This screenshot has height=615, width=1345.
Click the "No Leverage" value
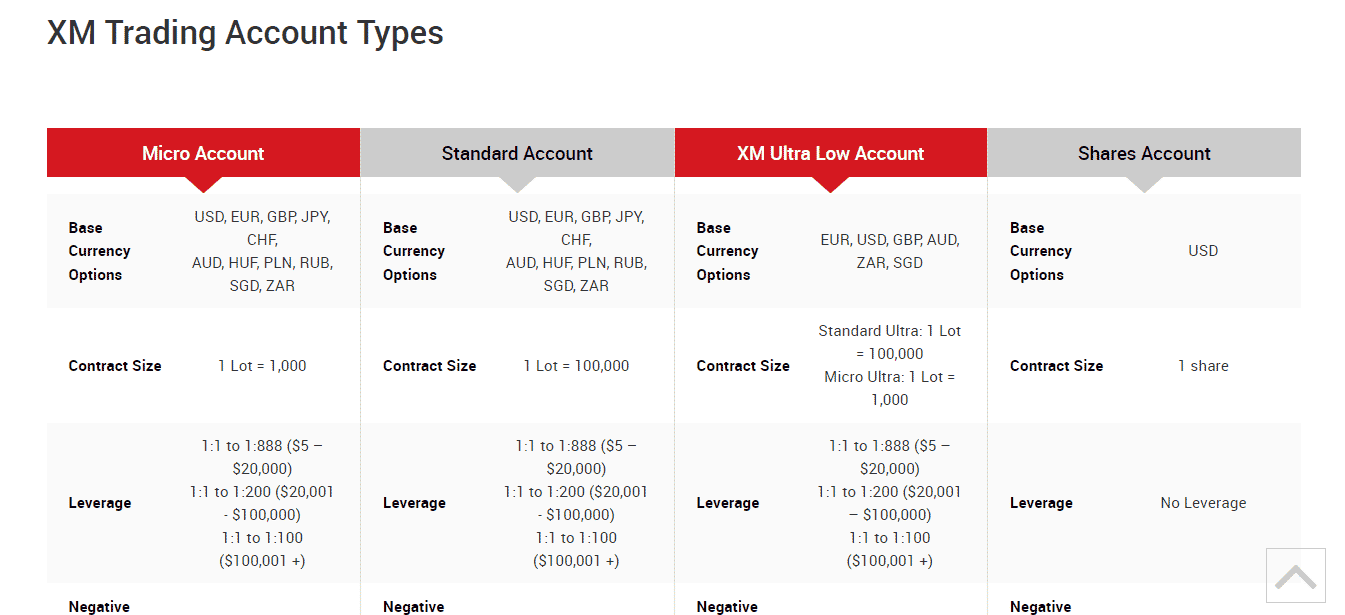[x=1203, y=503]
